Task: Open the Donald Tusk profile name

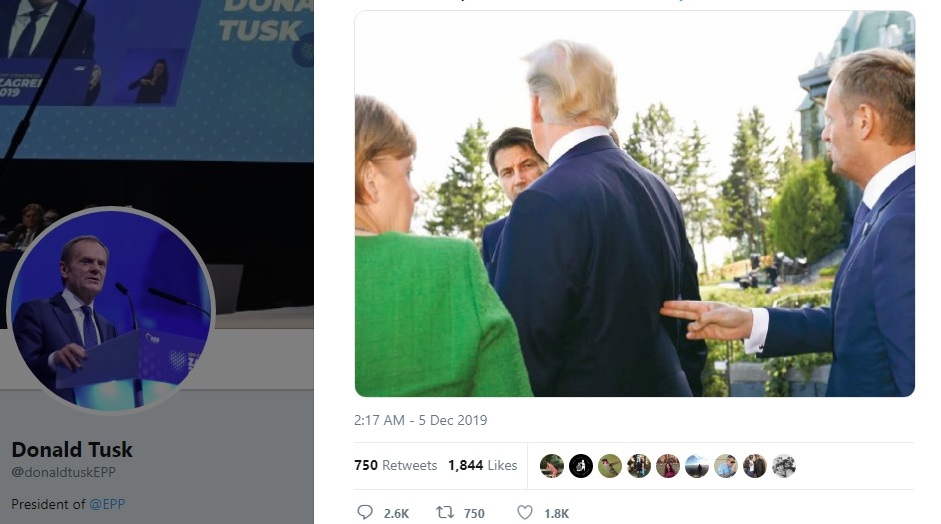Action: point(72,450)
